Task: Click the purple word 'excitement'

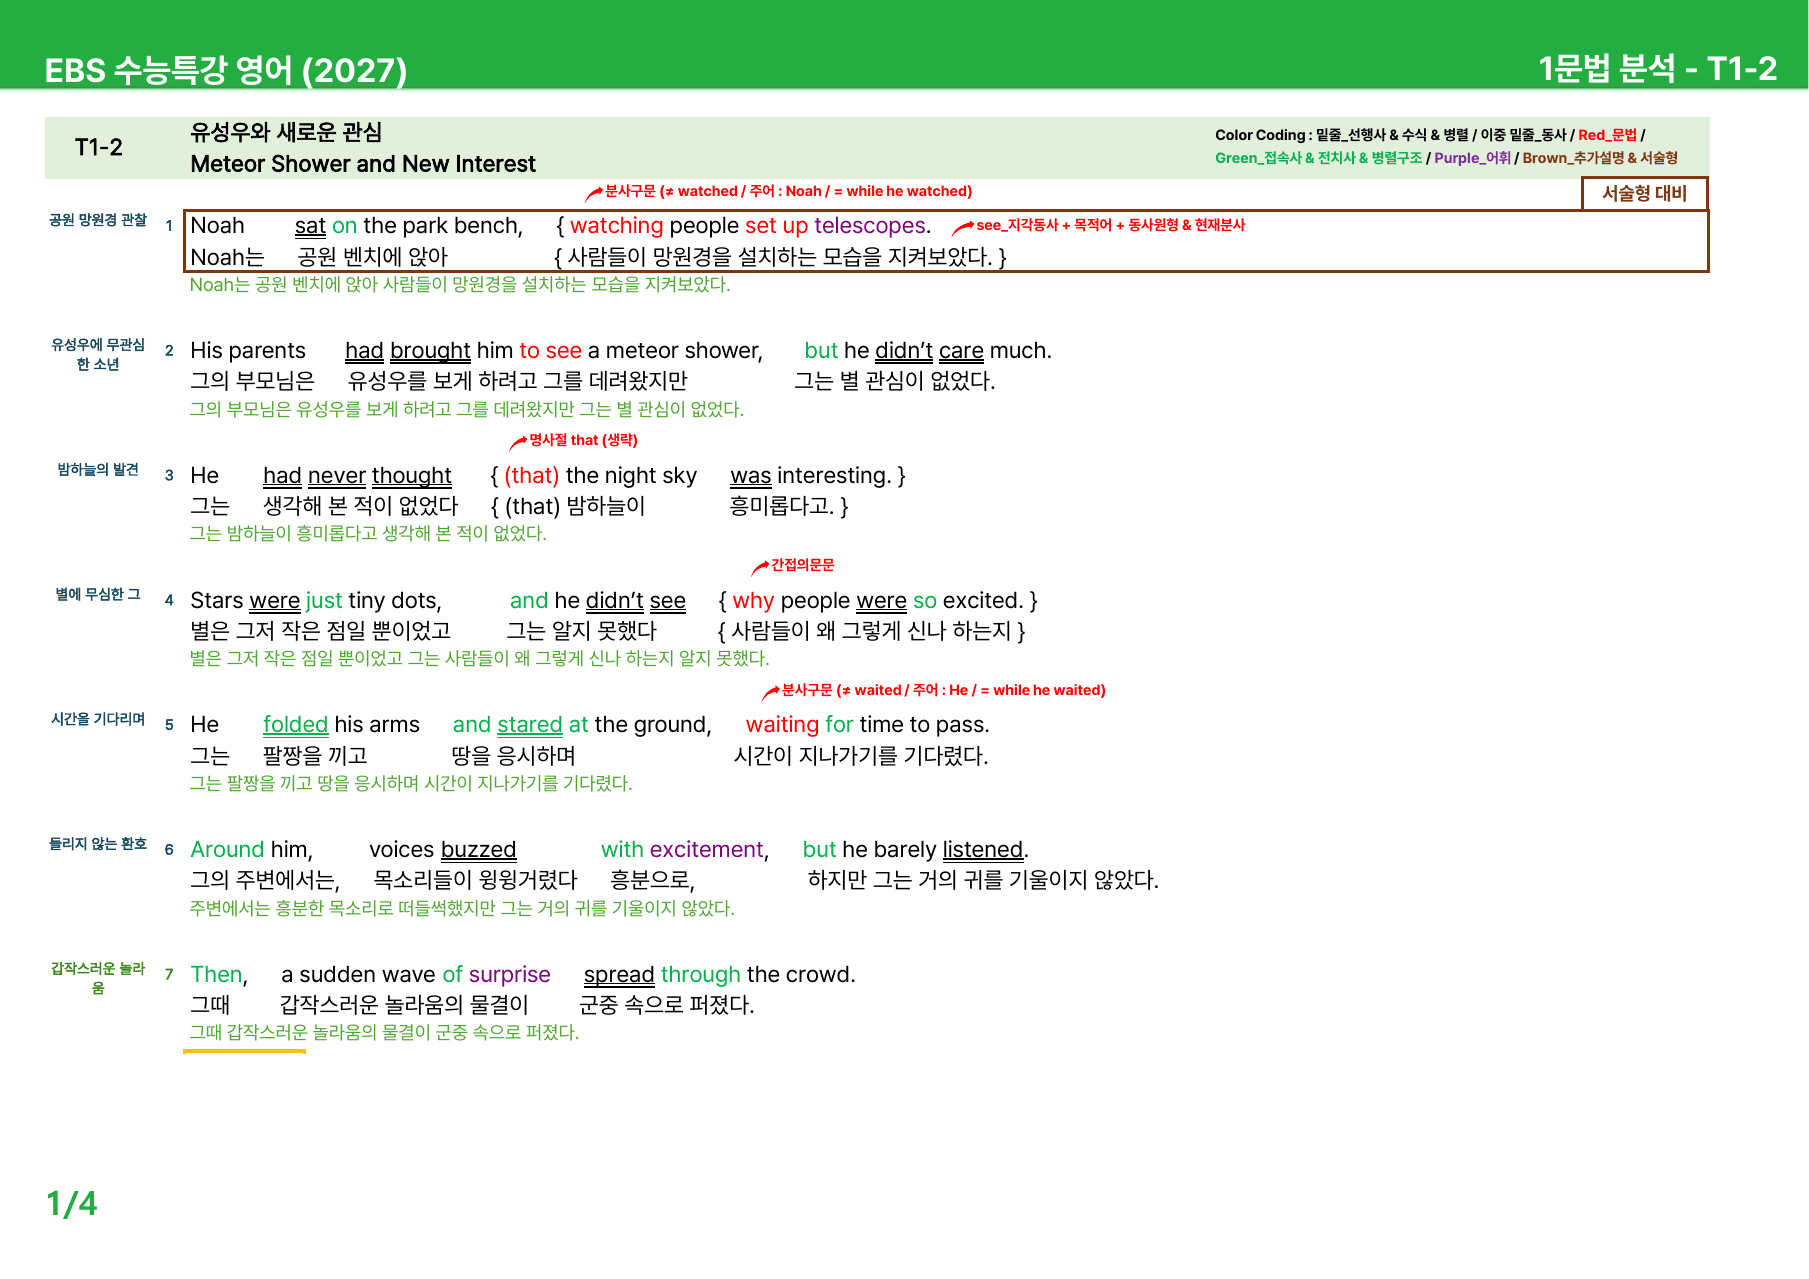Action: pos(706,850)
